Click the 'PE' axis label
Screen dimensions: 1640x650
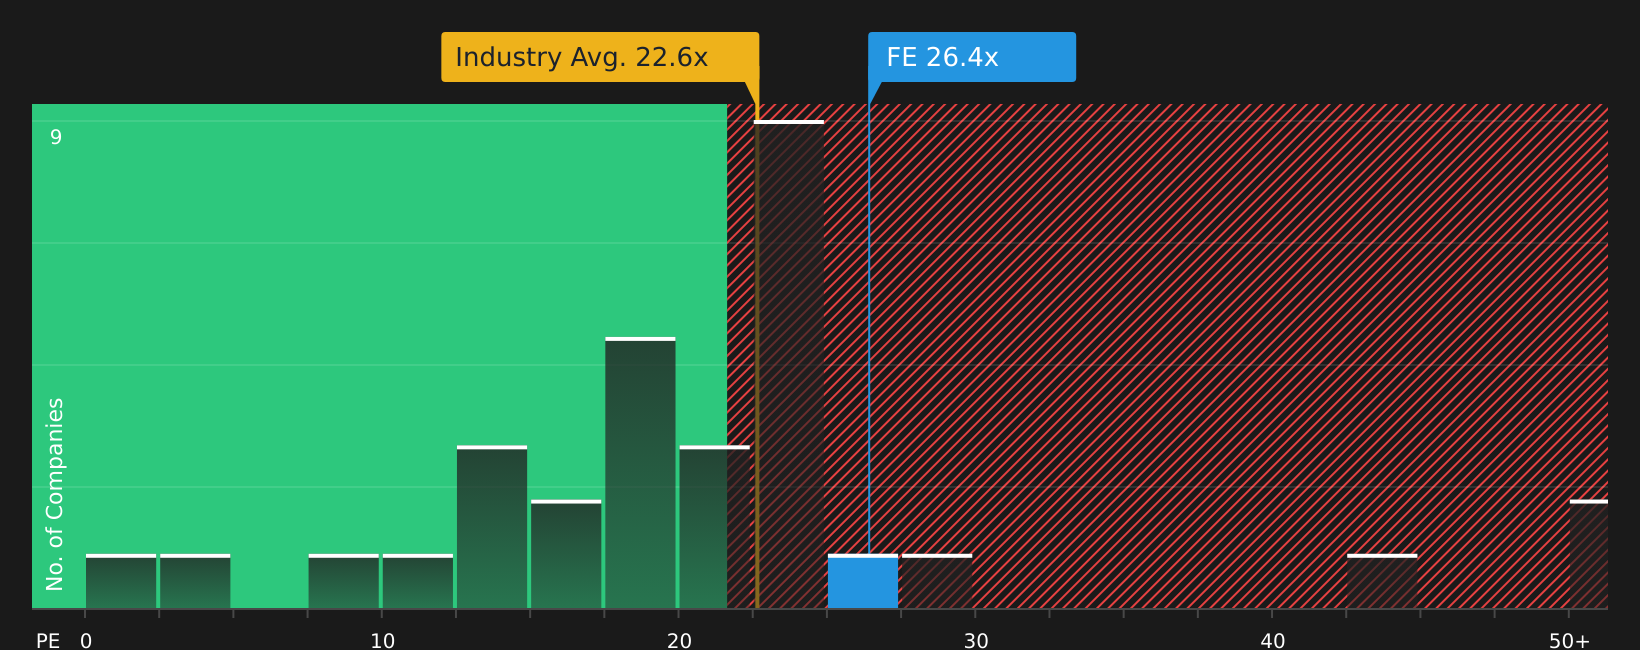(48, 641)
